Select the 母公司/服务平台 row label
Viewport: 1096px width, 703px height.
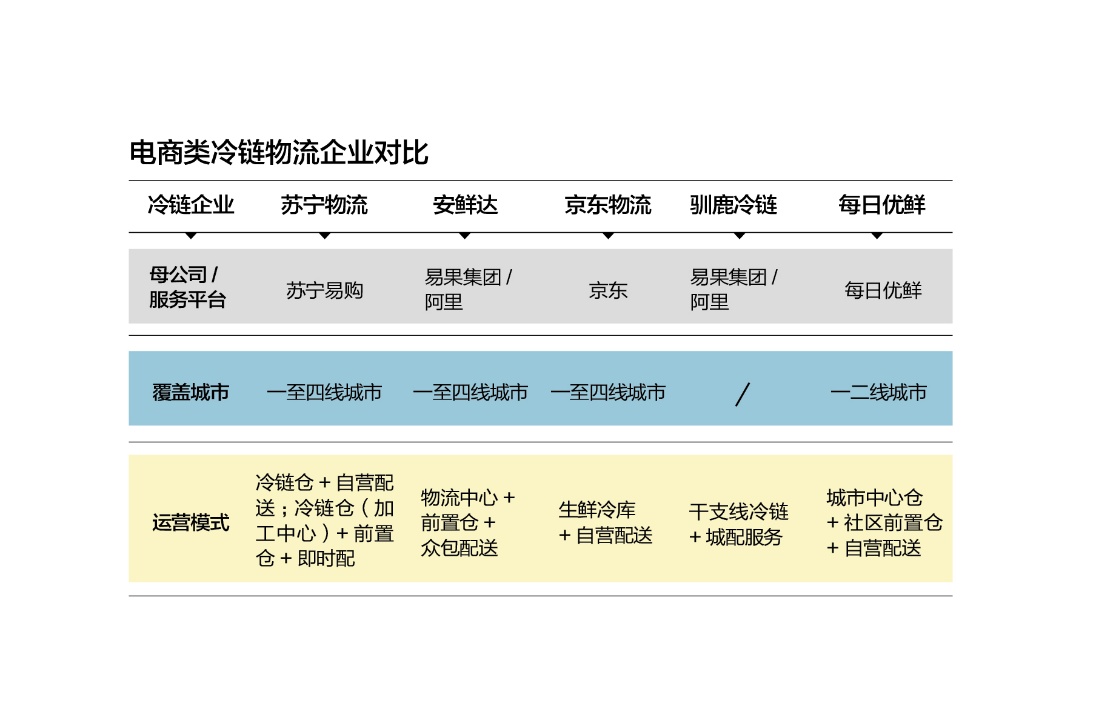coord(187,287)
